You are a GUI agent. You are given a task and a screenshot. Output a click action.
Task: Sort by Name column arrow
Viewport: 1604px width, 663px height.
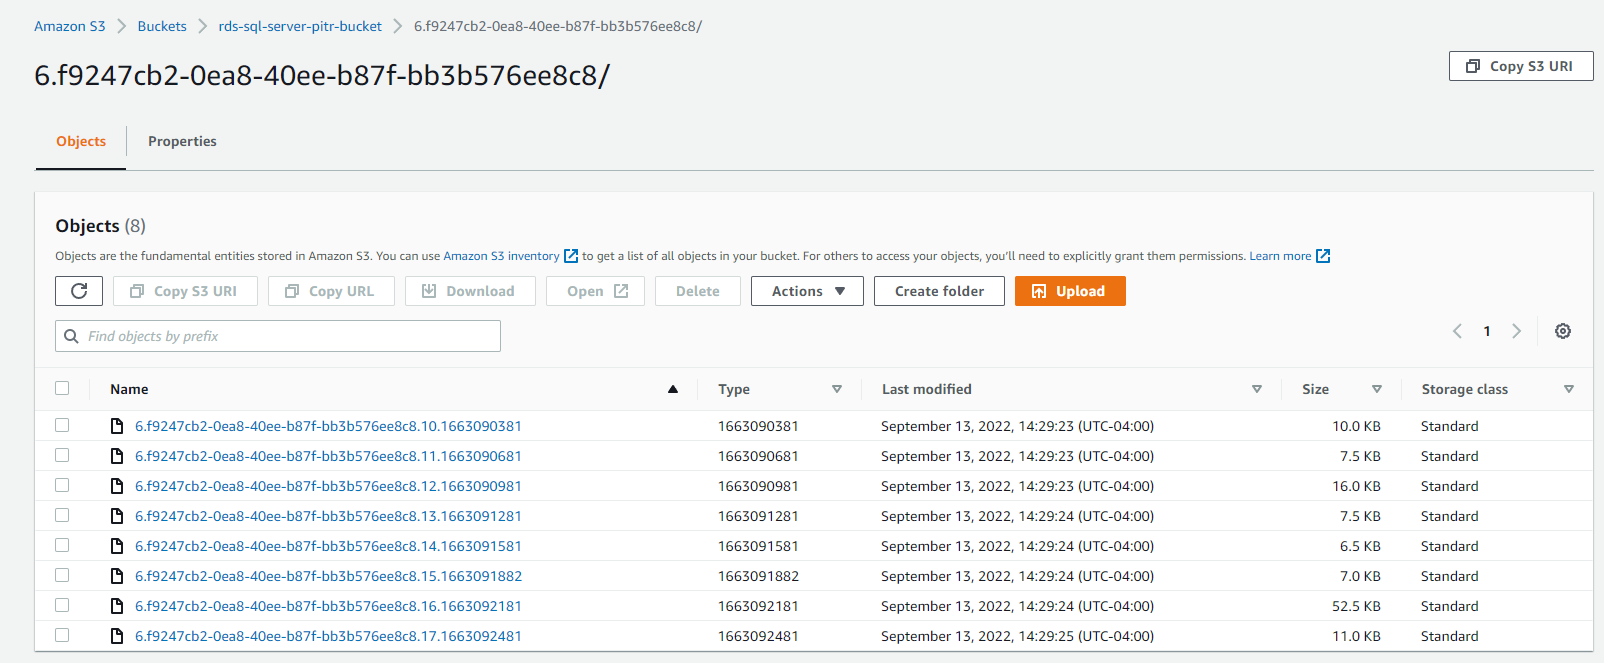pos(673,389)
